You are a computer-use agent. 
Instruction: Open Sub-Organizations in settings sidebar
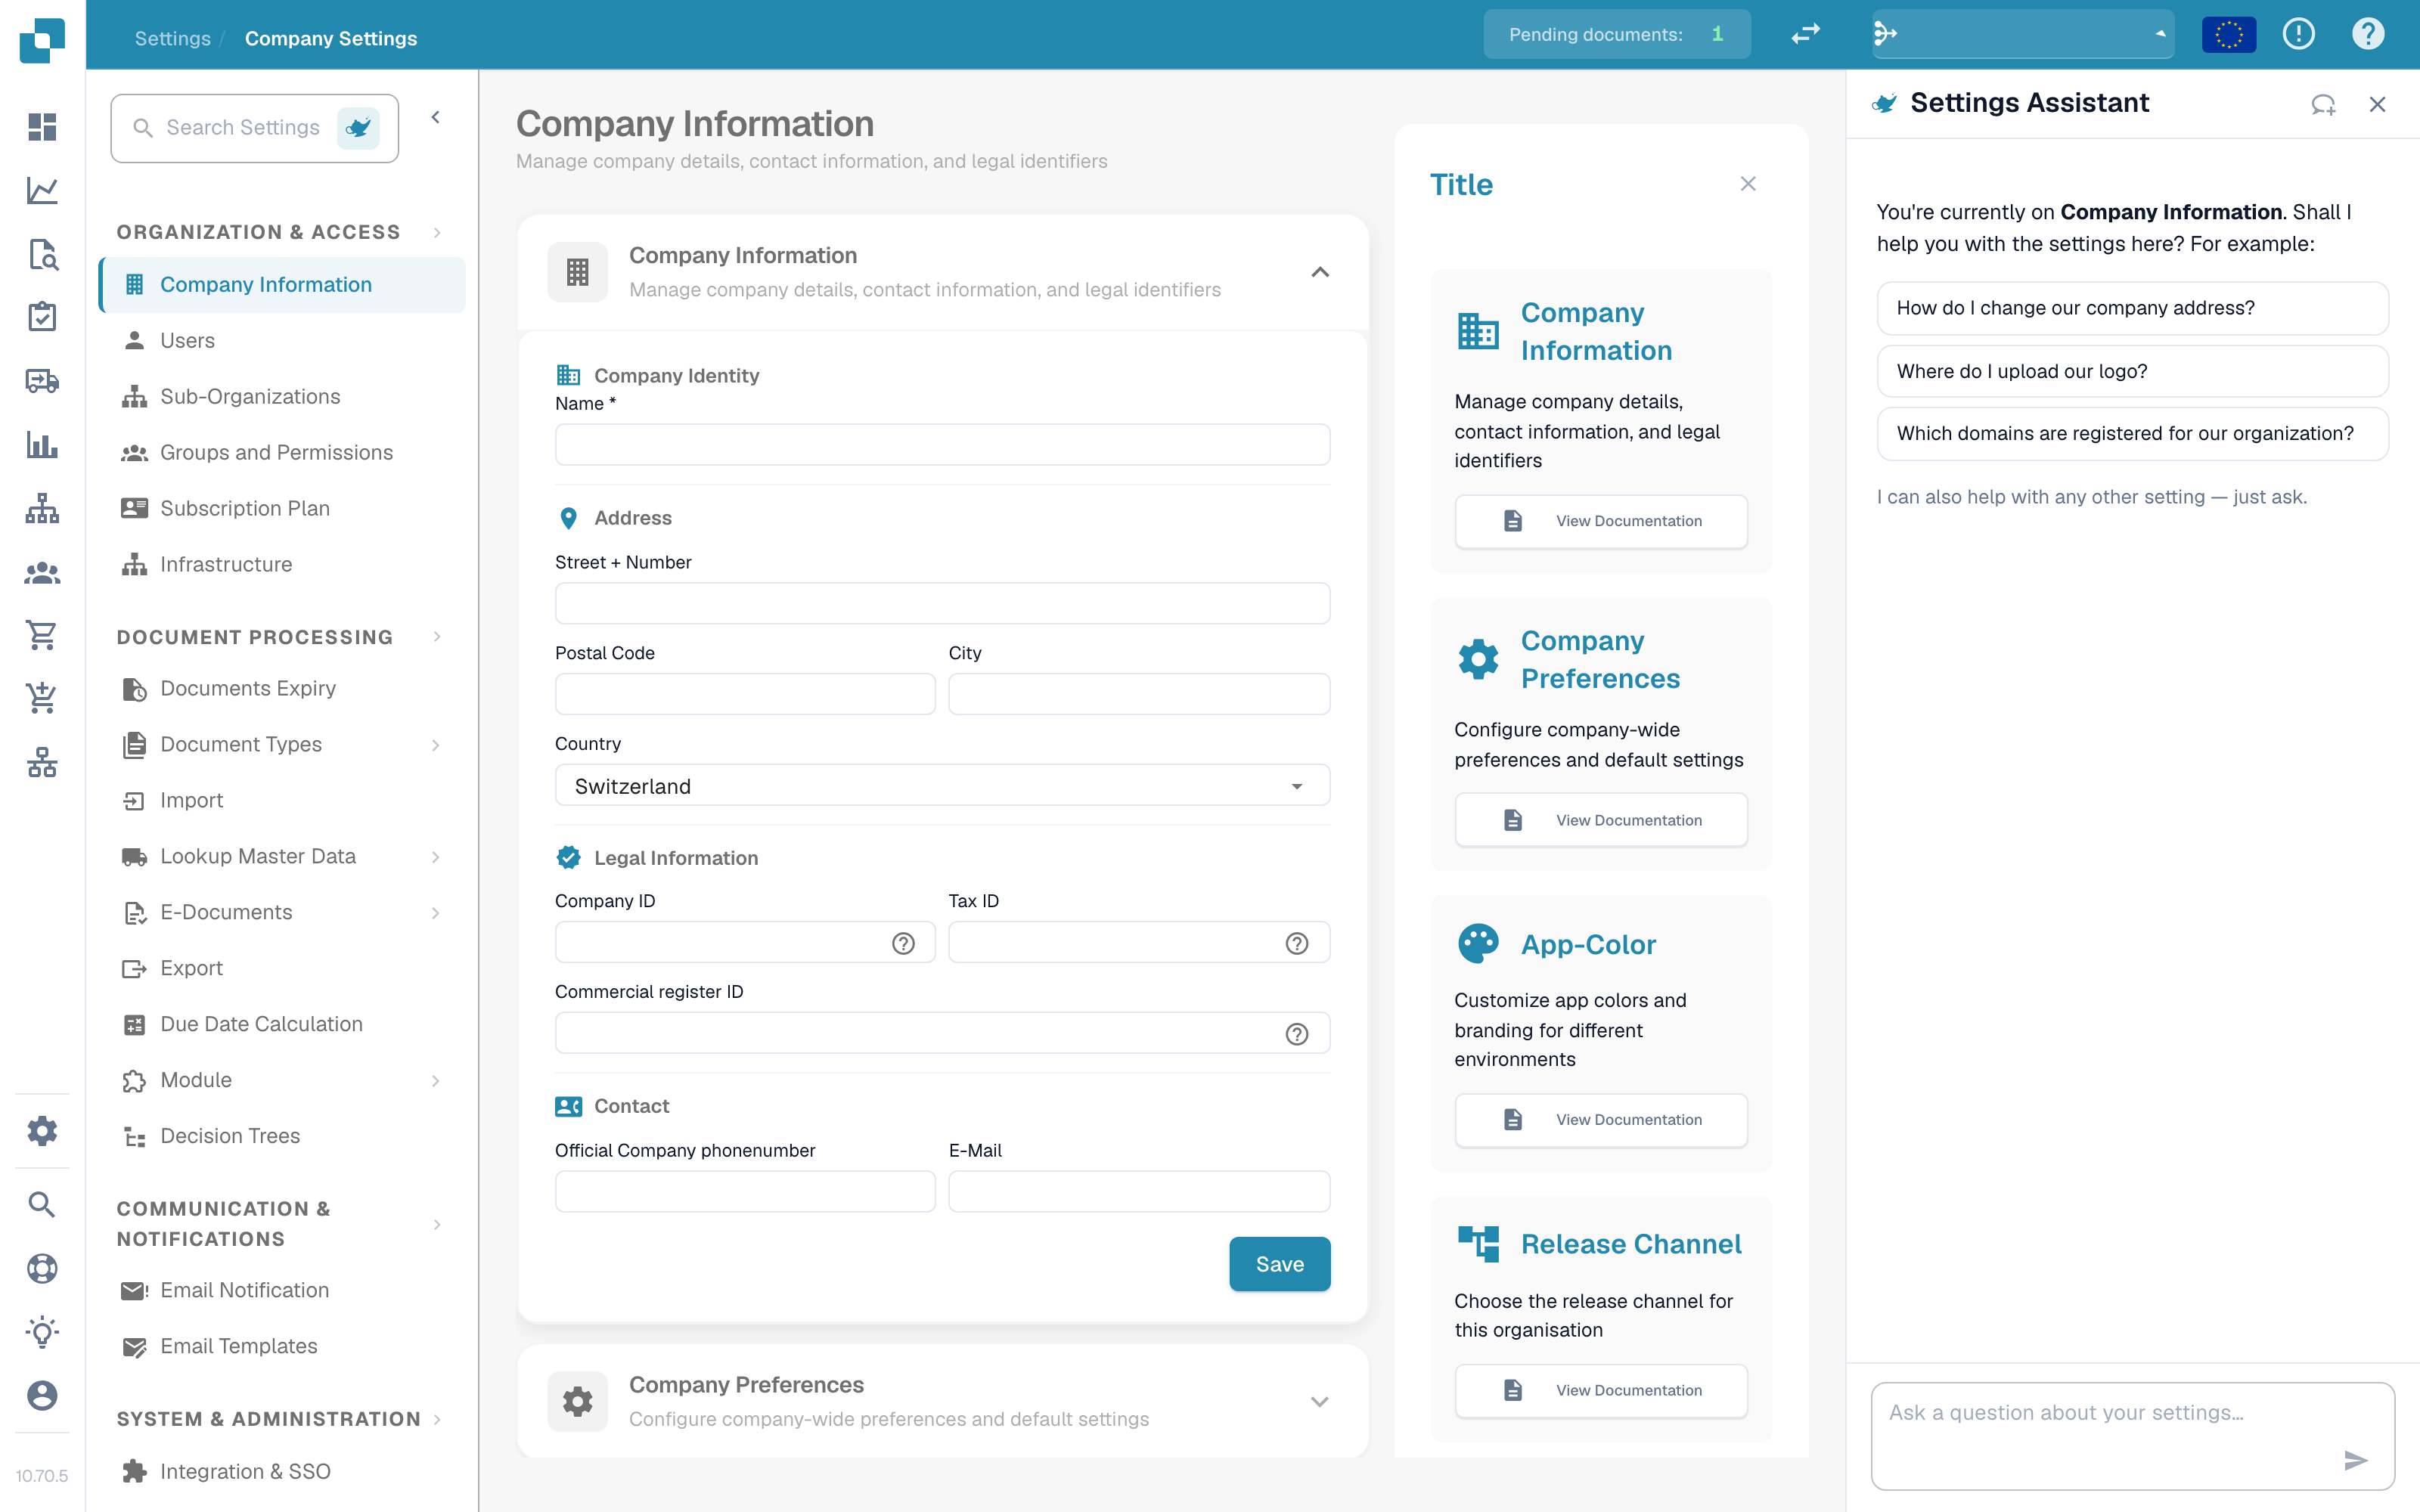[x=282, y=396]
